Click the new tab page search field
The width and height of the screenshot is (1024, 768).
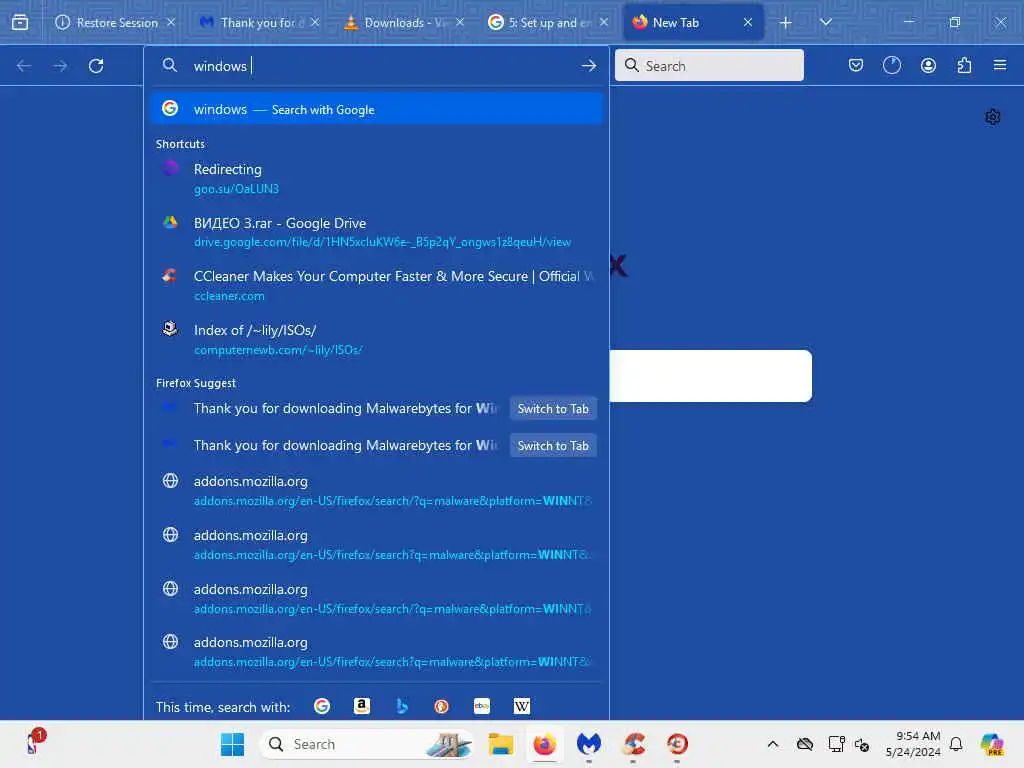click(711, 376)
